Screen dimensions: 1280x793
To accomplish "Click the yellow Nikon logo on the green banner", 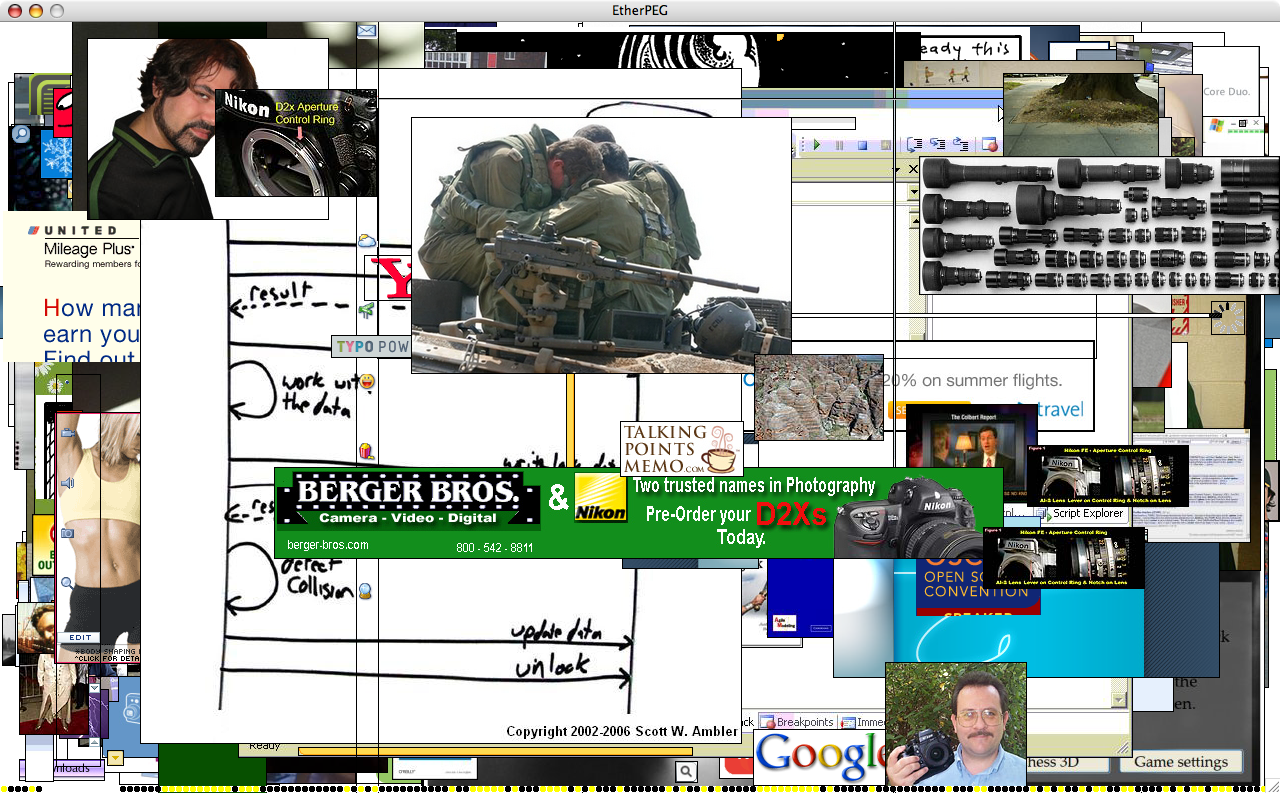I will click(x=601, y=498).
